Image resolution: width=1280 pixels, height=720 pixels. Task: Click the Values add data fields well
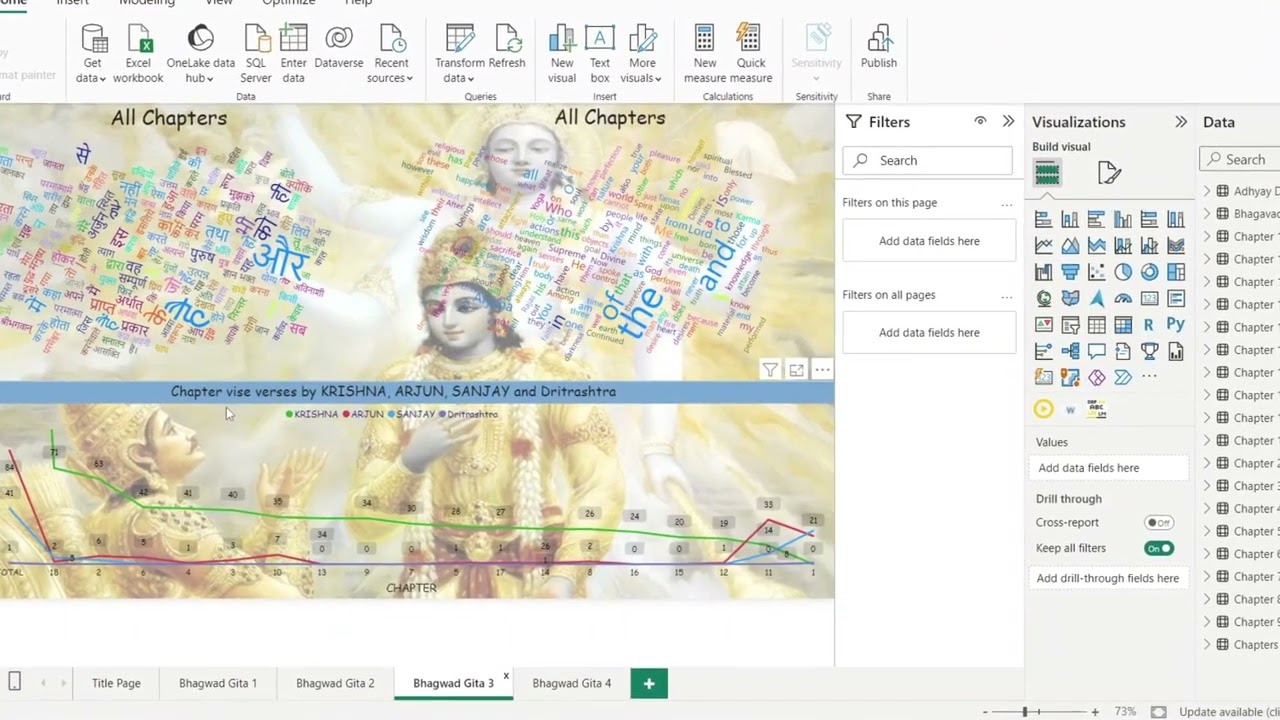click(1110, 467)
